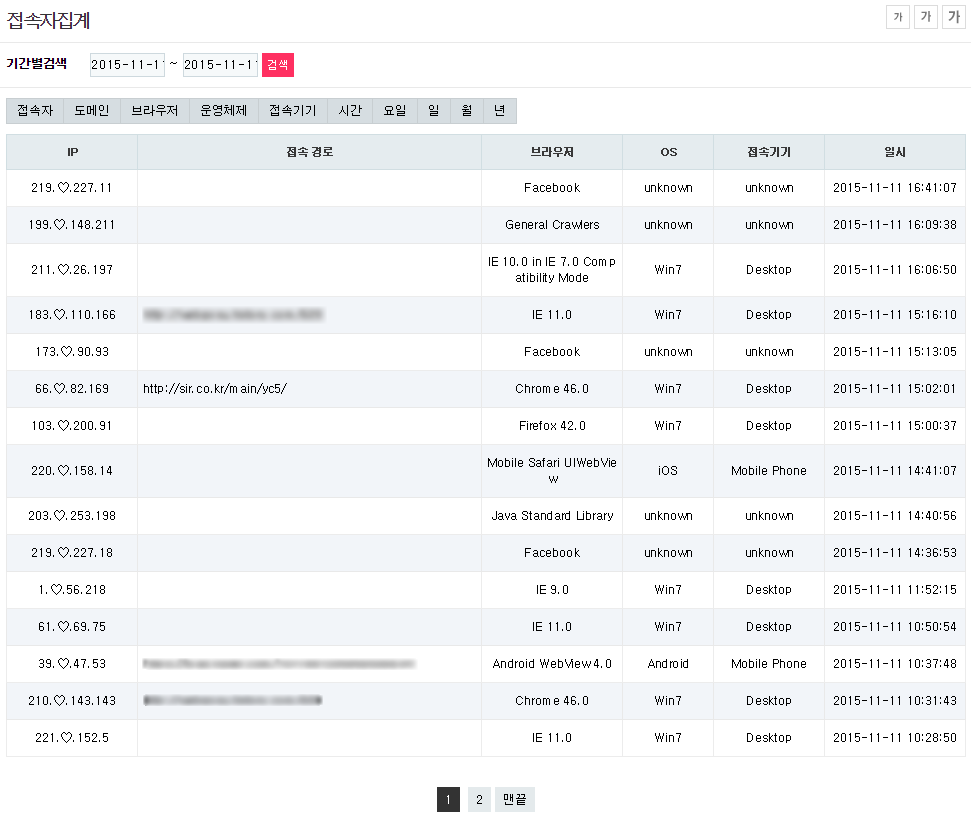971x820 pixels.
Task: Click the 일시 column header
Action: (x=895, y=152)
